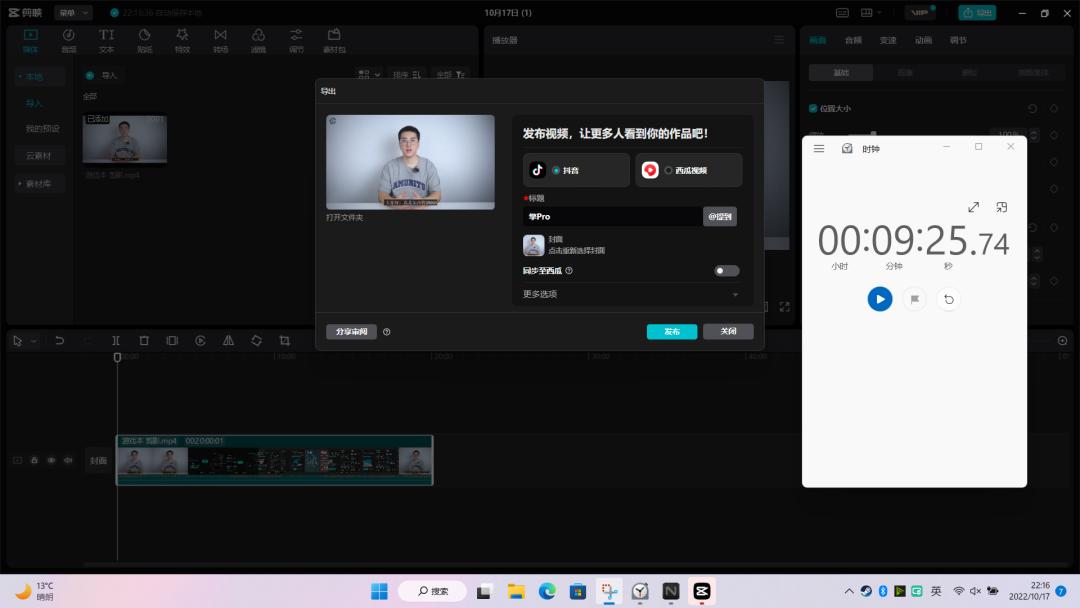Click the 发布 publish button
1080x608 pixels.
(x=671, y=331)
